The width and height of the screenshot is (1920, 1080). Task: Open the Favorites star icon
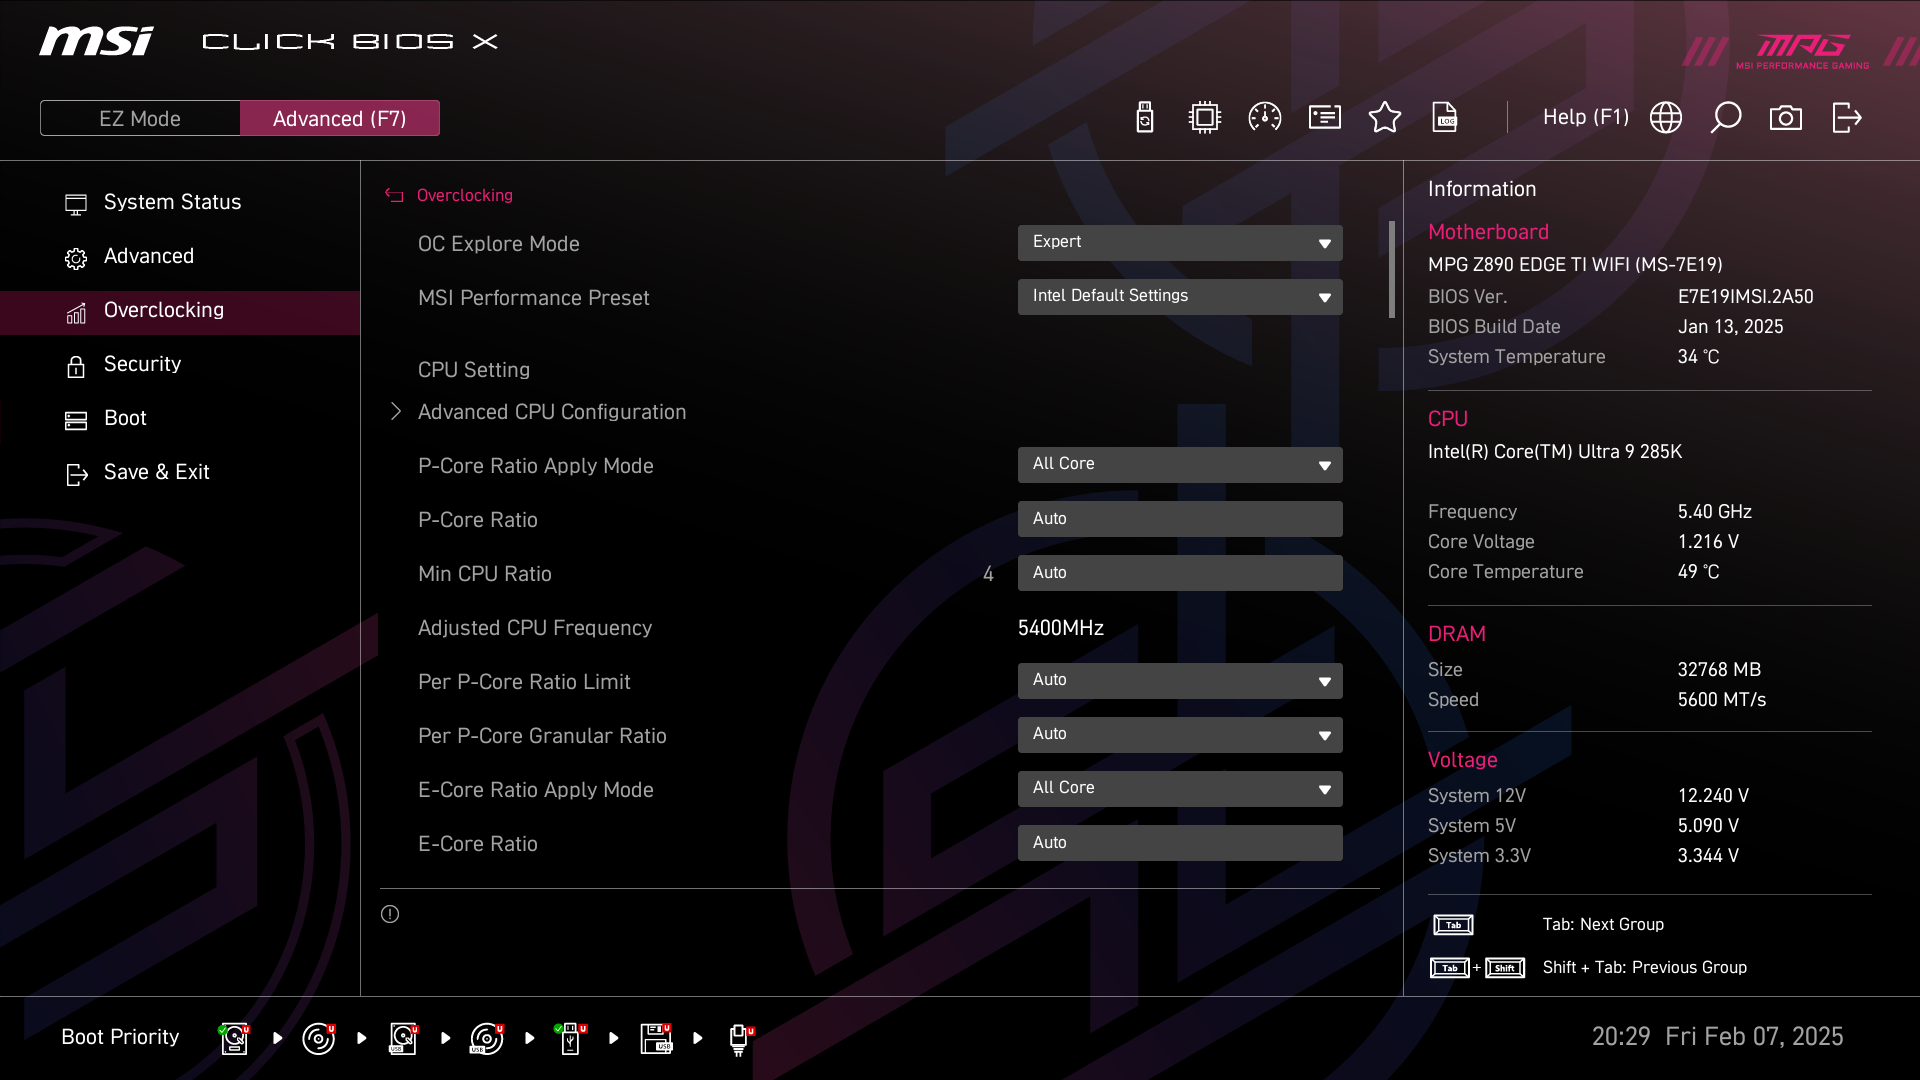point(1385,118)
